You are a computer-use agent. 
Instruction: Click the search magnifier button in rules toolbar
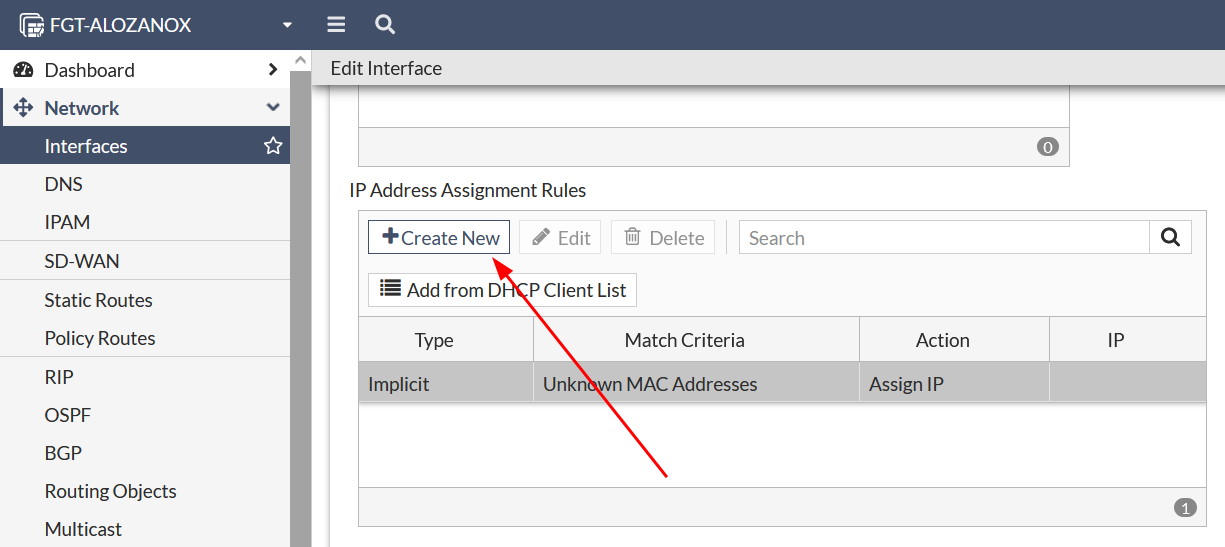pos(1170,238)
